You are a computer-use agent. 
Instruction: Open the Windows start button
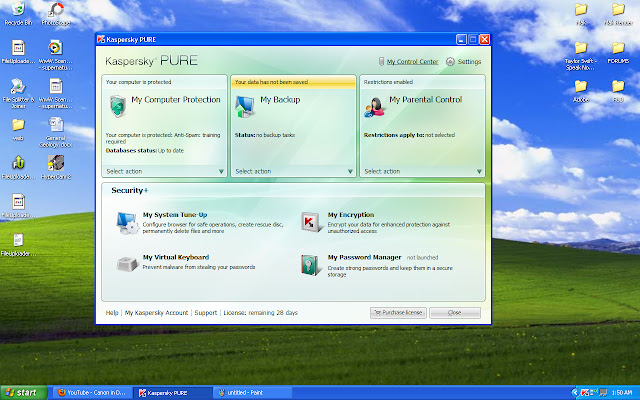24,393
